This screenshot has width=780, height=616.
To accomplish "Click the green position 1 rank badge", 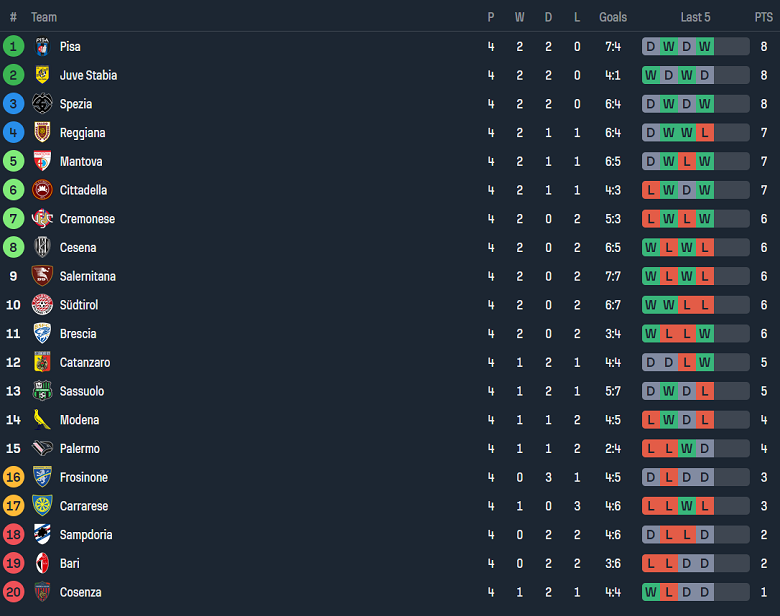I will click(x=13, y=47).
